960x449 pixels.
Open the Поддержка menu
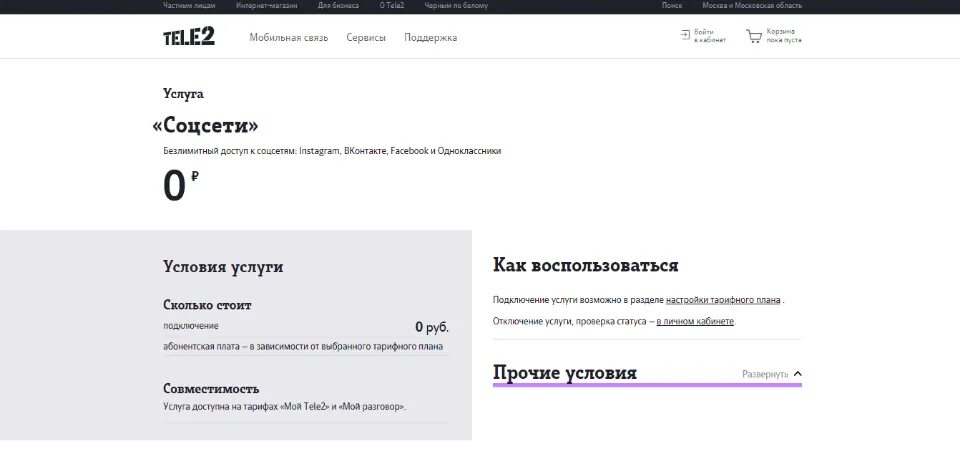coord(430,37)
